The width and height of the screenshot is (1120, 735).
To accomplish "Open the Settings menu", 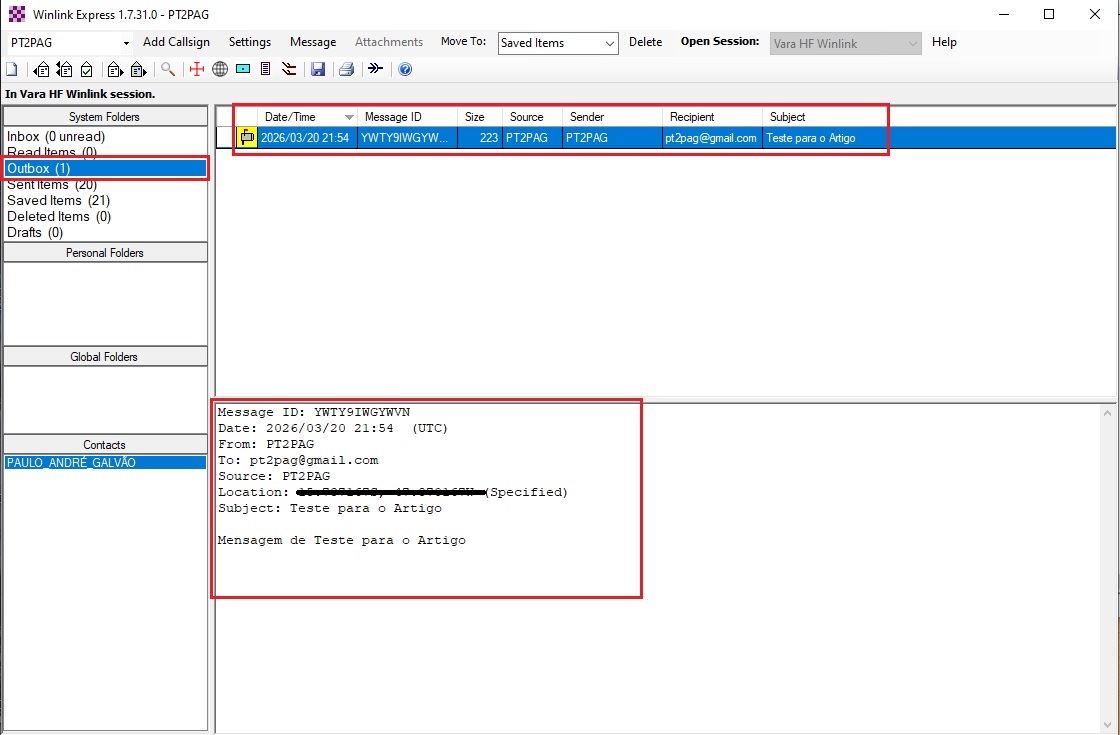I will [250, 42].
